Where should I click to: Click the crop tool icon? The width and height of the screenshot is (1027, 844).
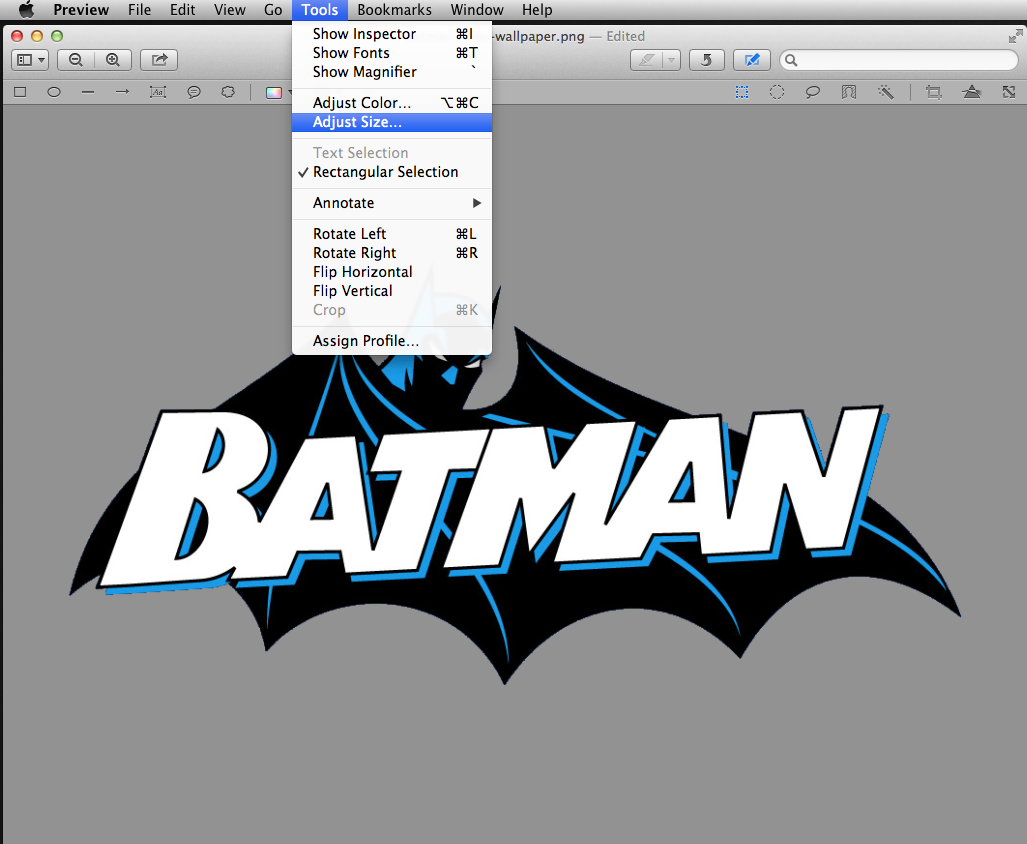pyautogui.click(x=934, y=92)
